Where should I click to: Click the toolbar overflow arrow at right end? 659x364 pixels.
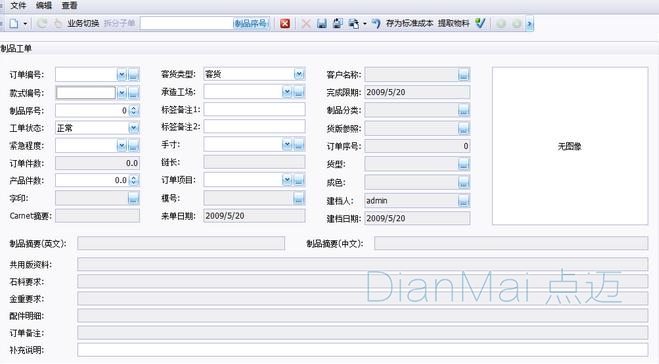tap(530, 24)
